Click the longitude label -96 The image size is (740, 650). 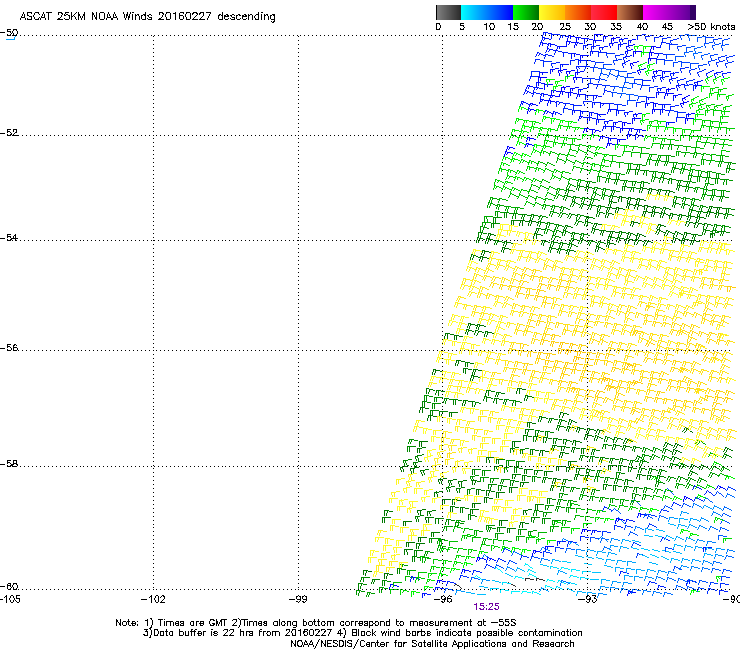pos(443,599)
